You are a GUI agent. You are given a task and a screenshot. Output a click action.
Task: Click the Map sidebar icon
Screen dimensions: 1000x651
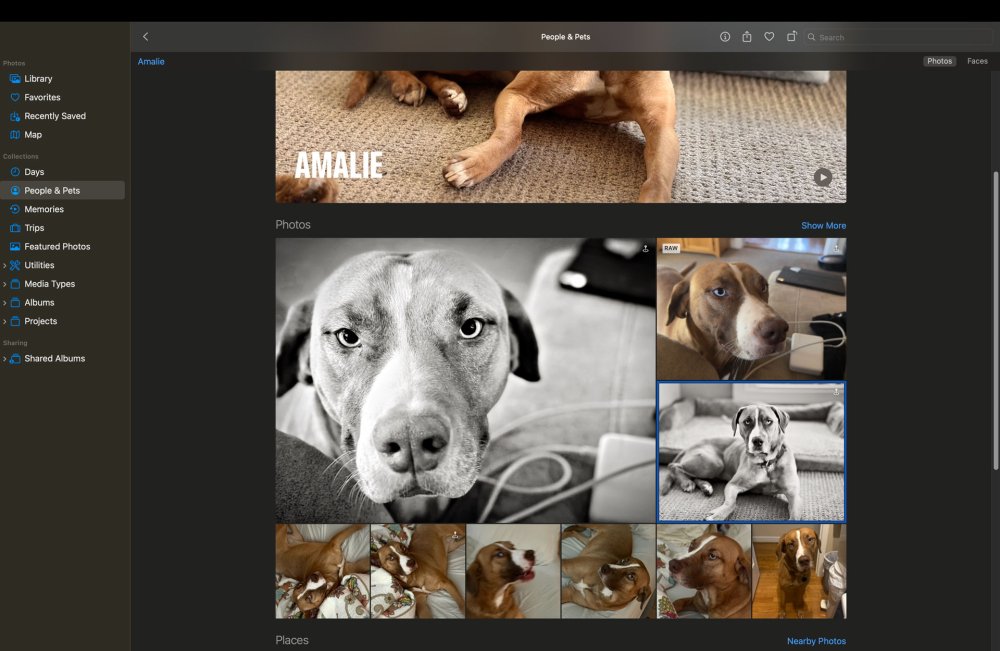click(15, 135)
